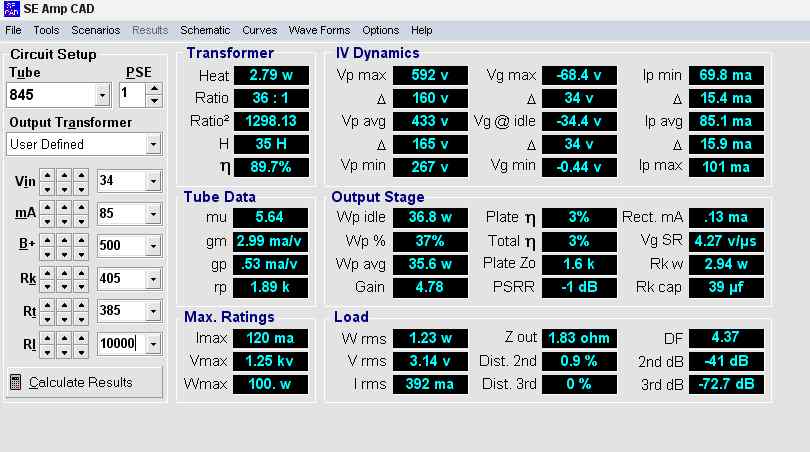Click the Transformer Heat value 2.79 w
810x452 pixels.
271,75
